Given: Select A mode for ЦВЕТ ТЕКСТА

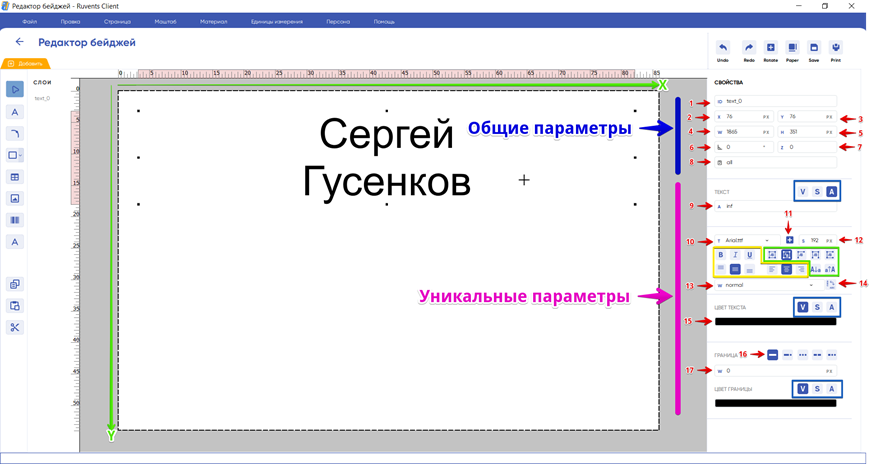Looking at the screenshot, I should (x=832, y=307).
